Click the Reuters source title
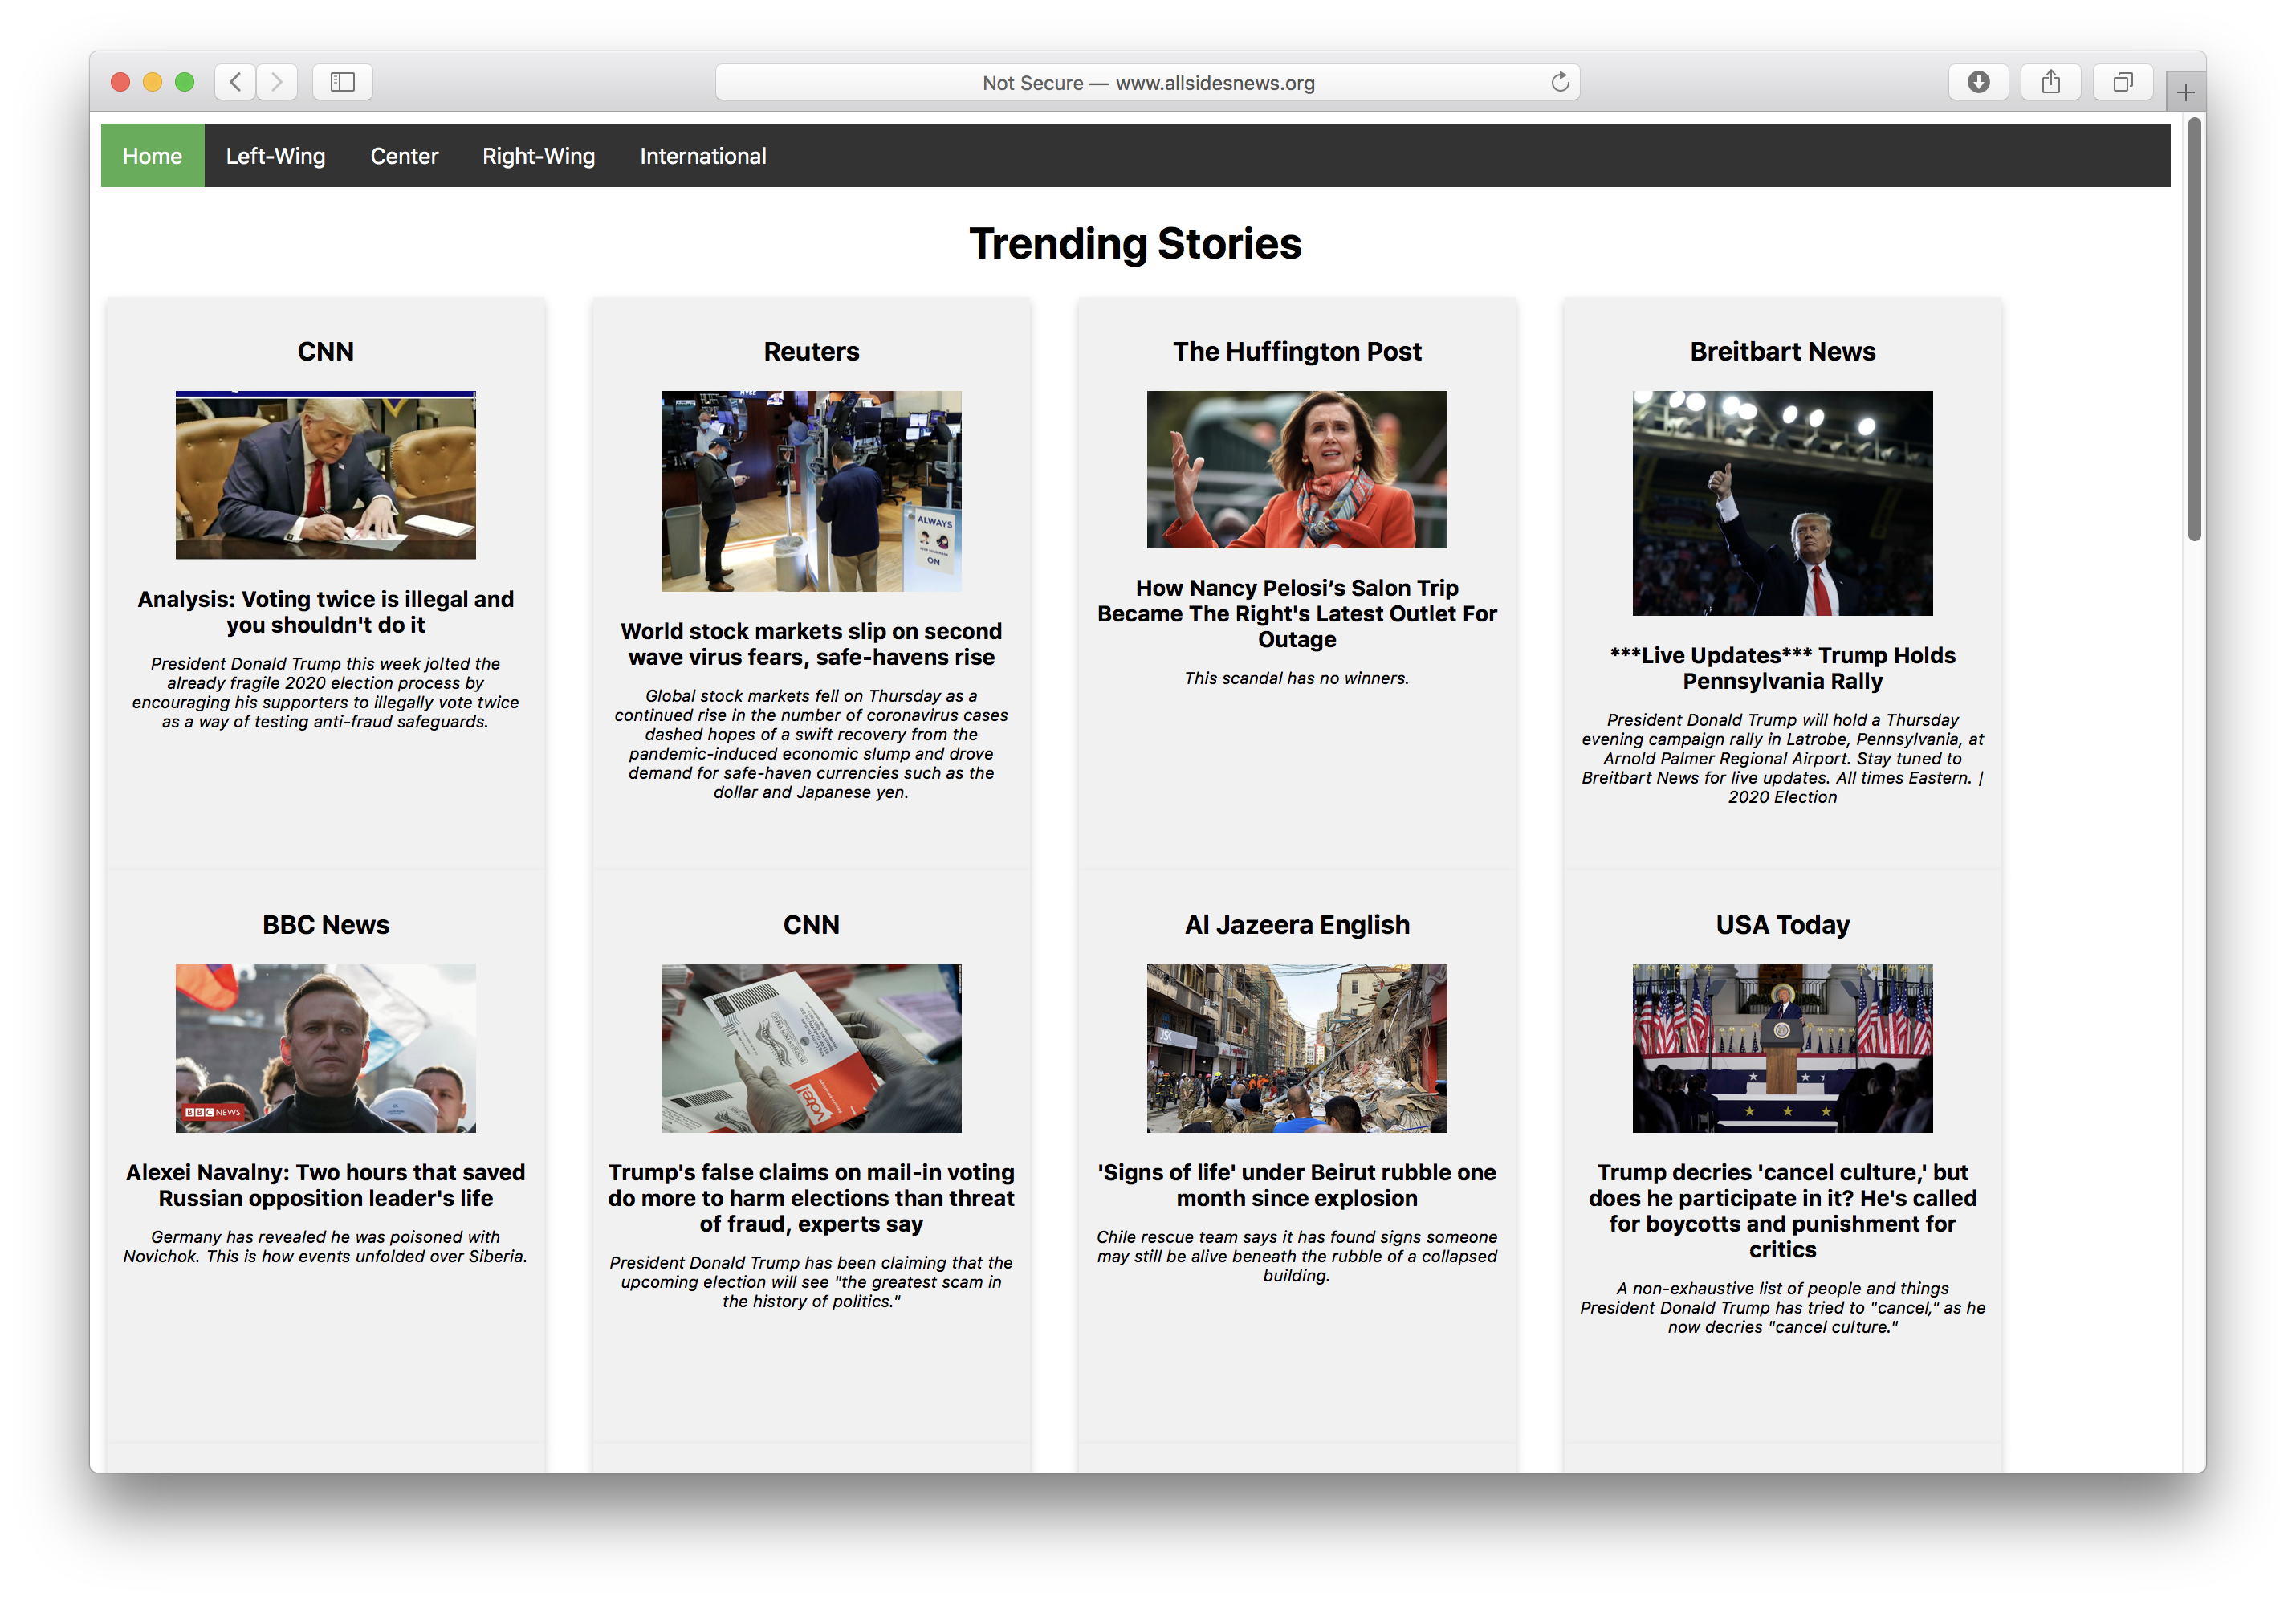 click(811, 351)
